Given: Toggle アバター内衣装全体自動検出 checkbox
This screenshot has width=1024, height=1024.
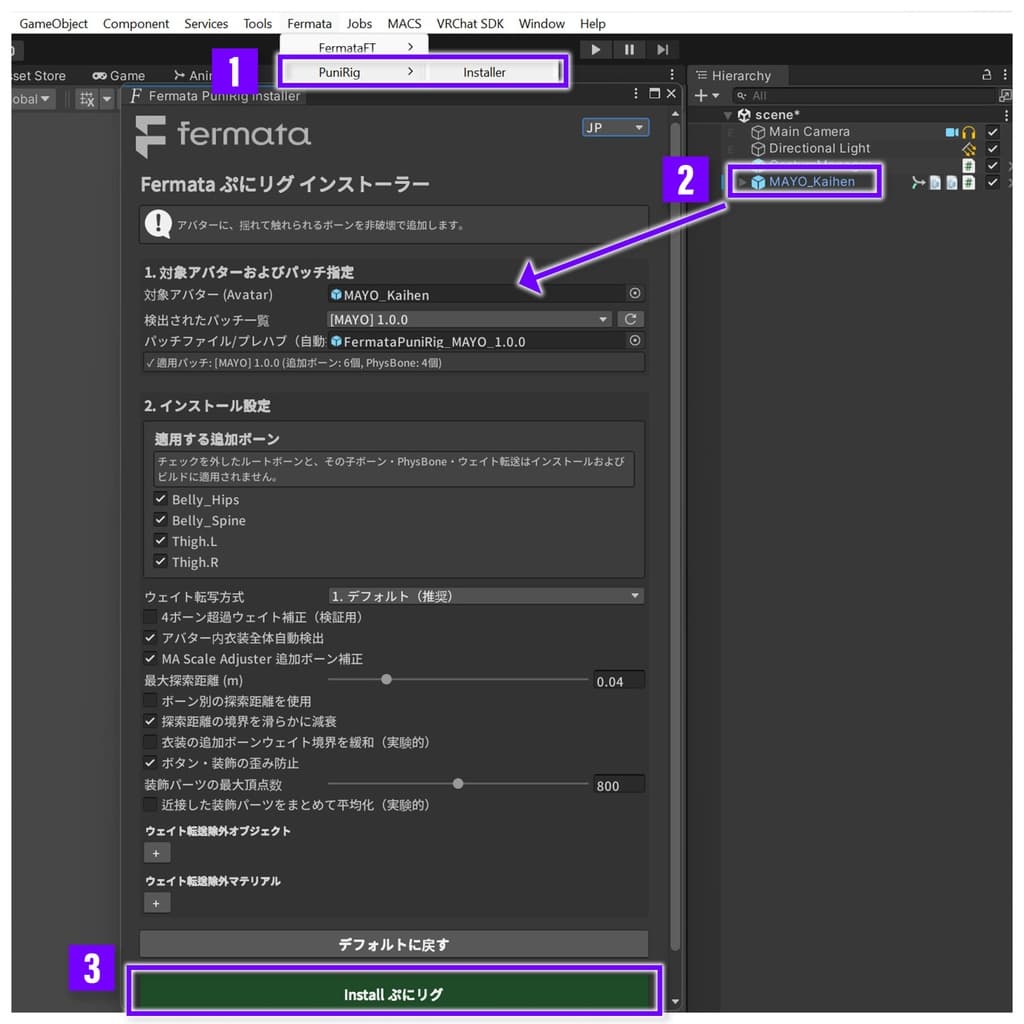Looking at the screenshot, I should pyautogui.click(x=150, y=637).
